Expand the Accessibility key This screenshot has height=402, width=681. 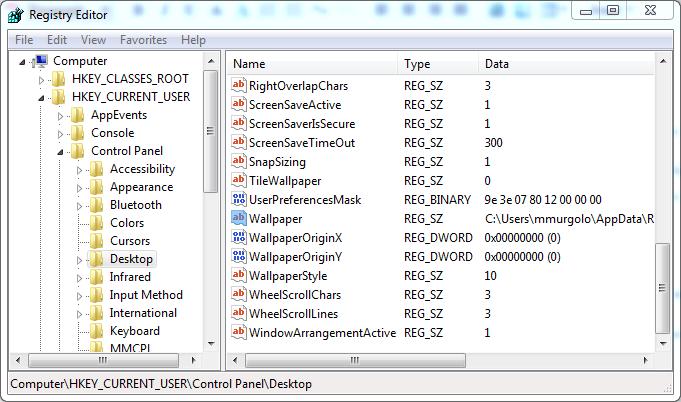pos(79,170)
